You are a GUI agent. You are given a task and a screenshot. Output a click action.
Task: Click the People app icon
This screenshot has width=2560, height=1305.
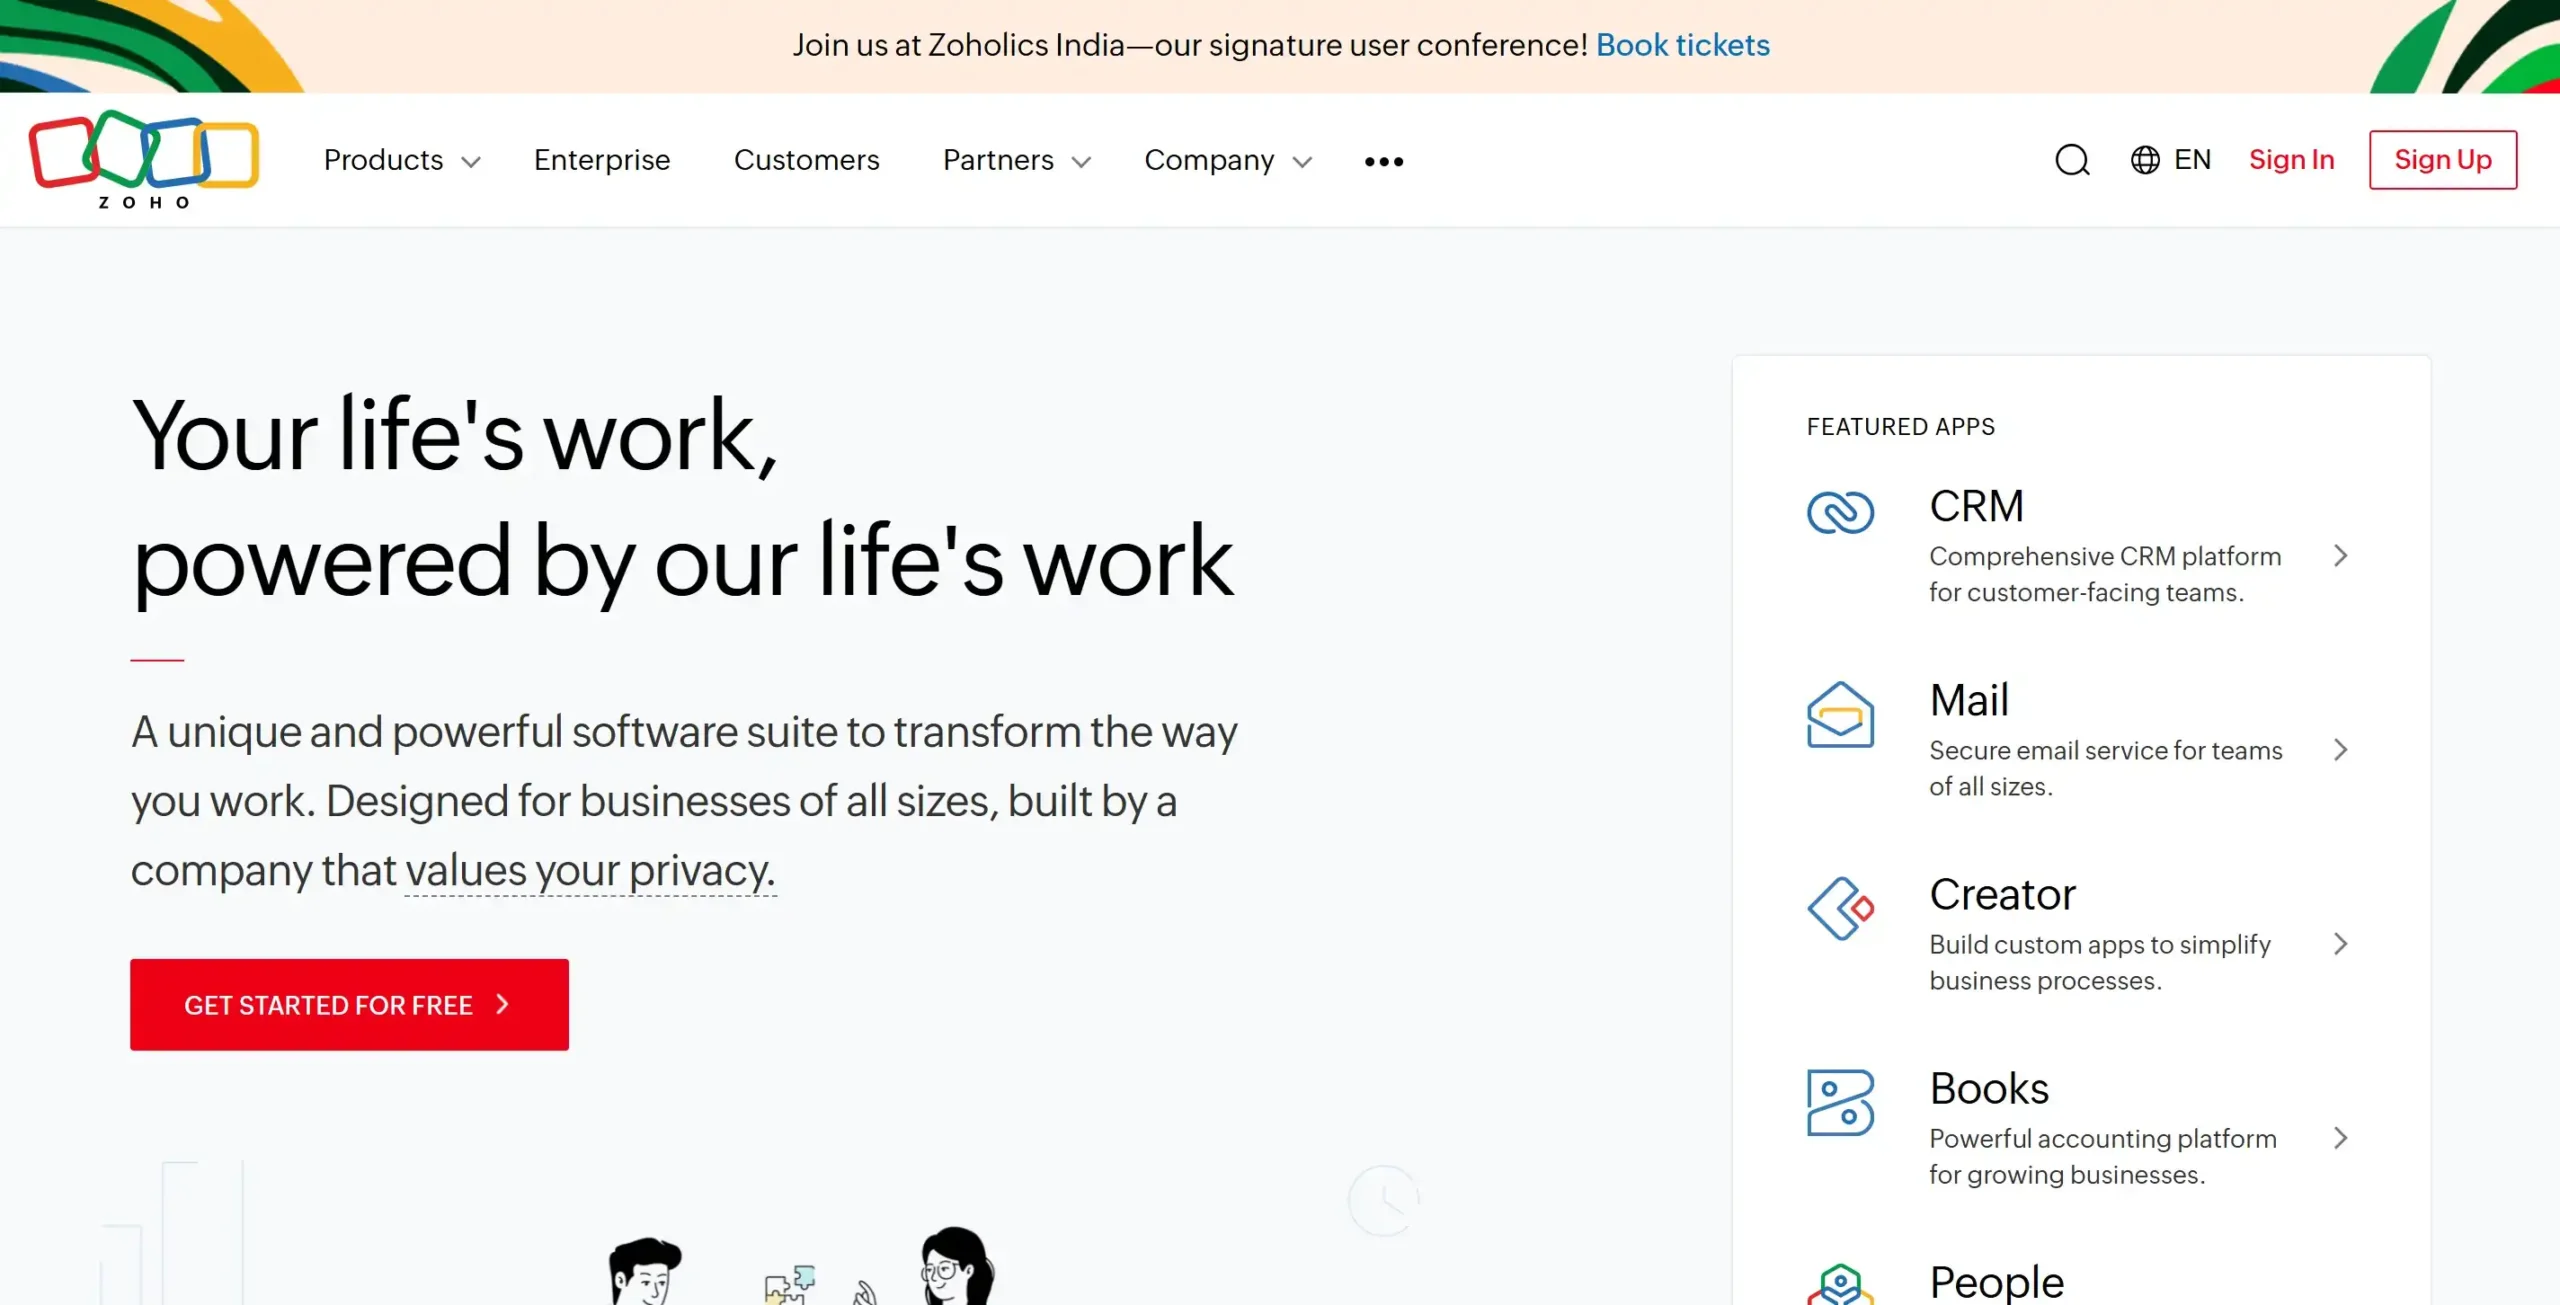click(x=1840, y=1284)
